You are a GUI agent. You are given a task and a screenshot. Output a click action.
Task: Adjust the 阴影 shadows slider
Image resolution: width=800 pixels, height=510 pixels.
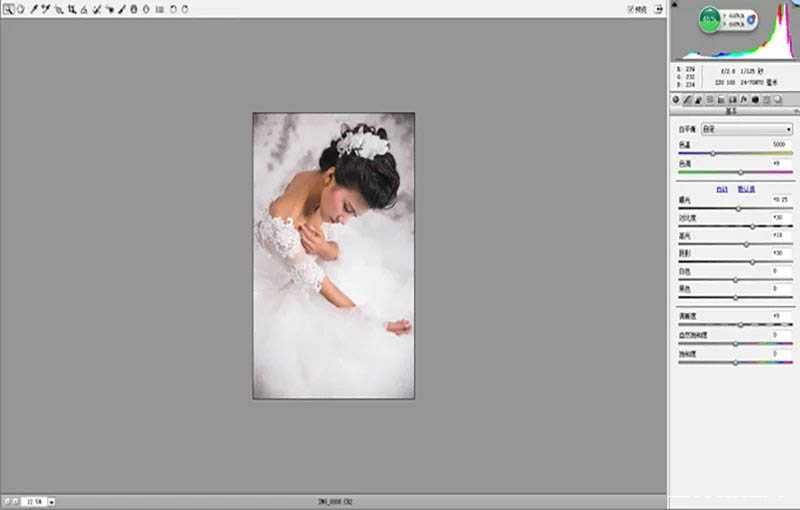[752, 262]
